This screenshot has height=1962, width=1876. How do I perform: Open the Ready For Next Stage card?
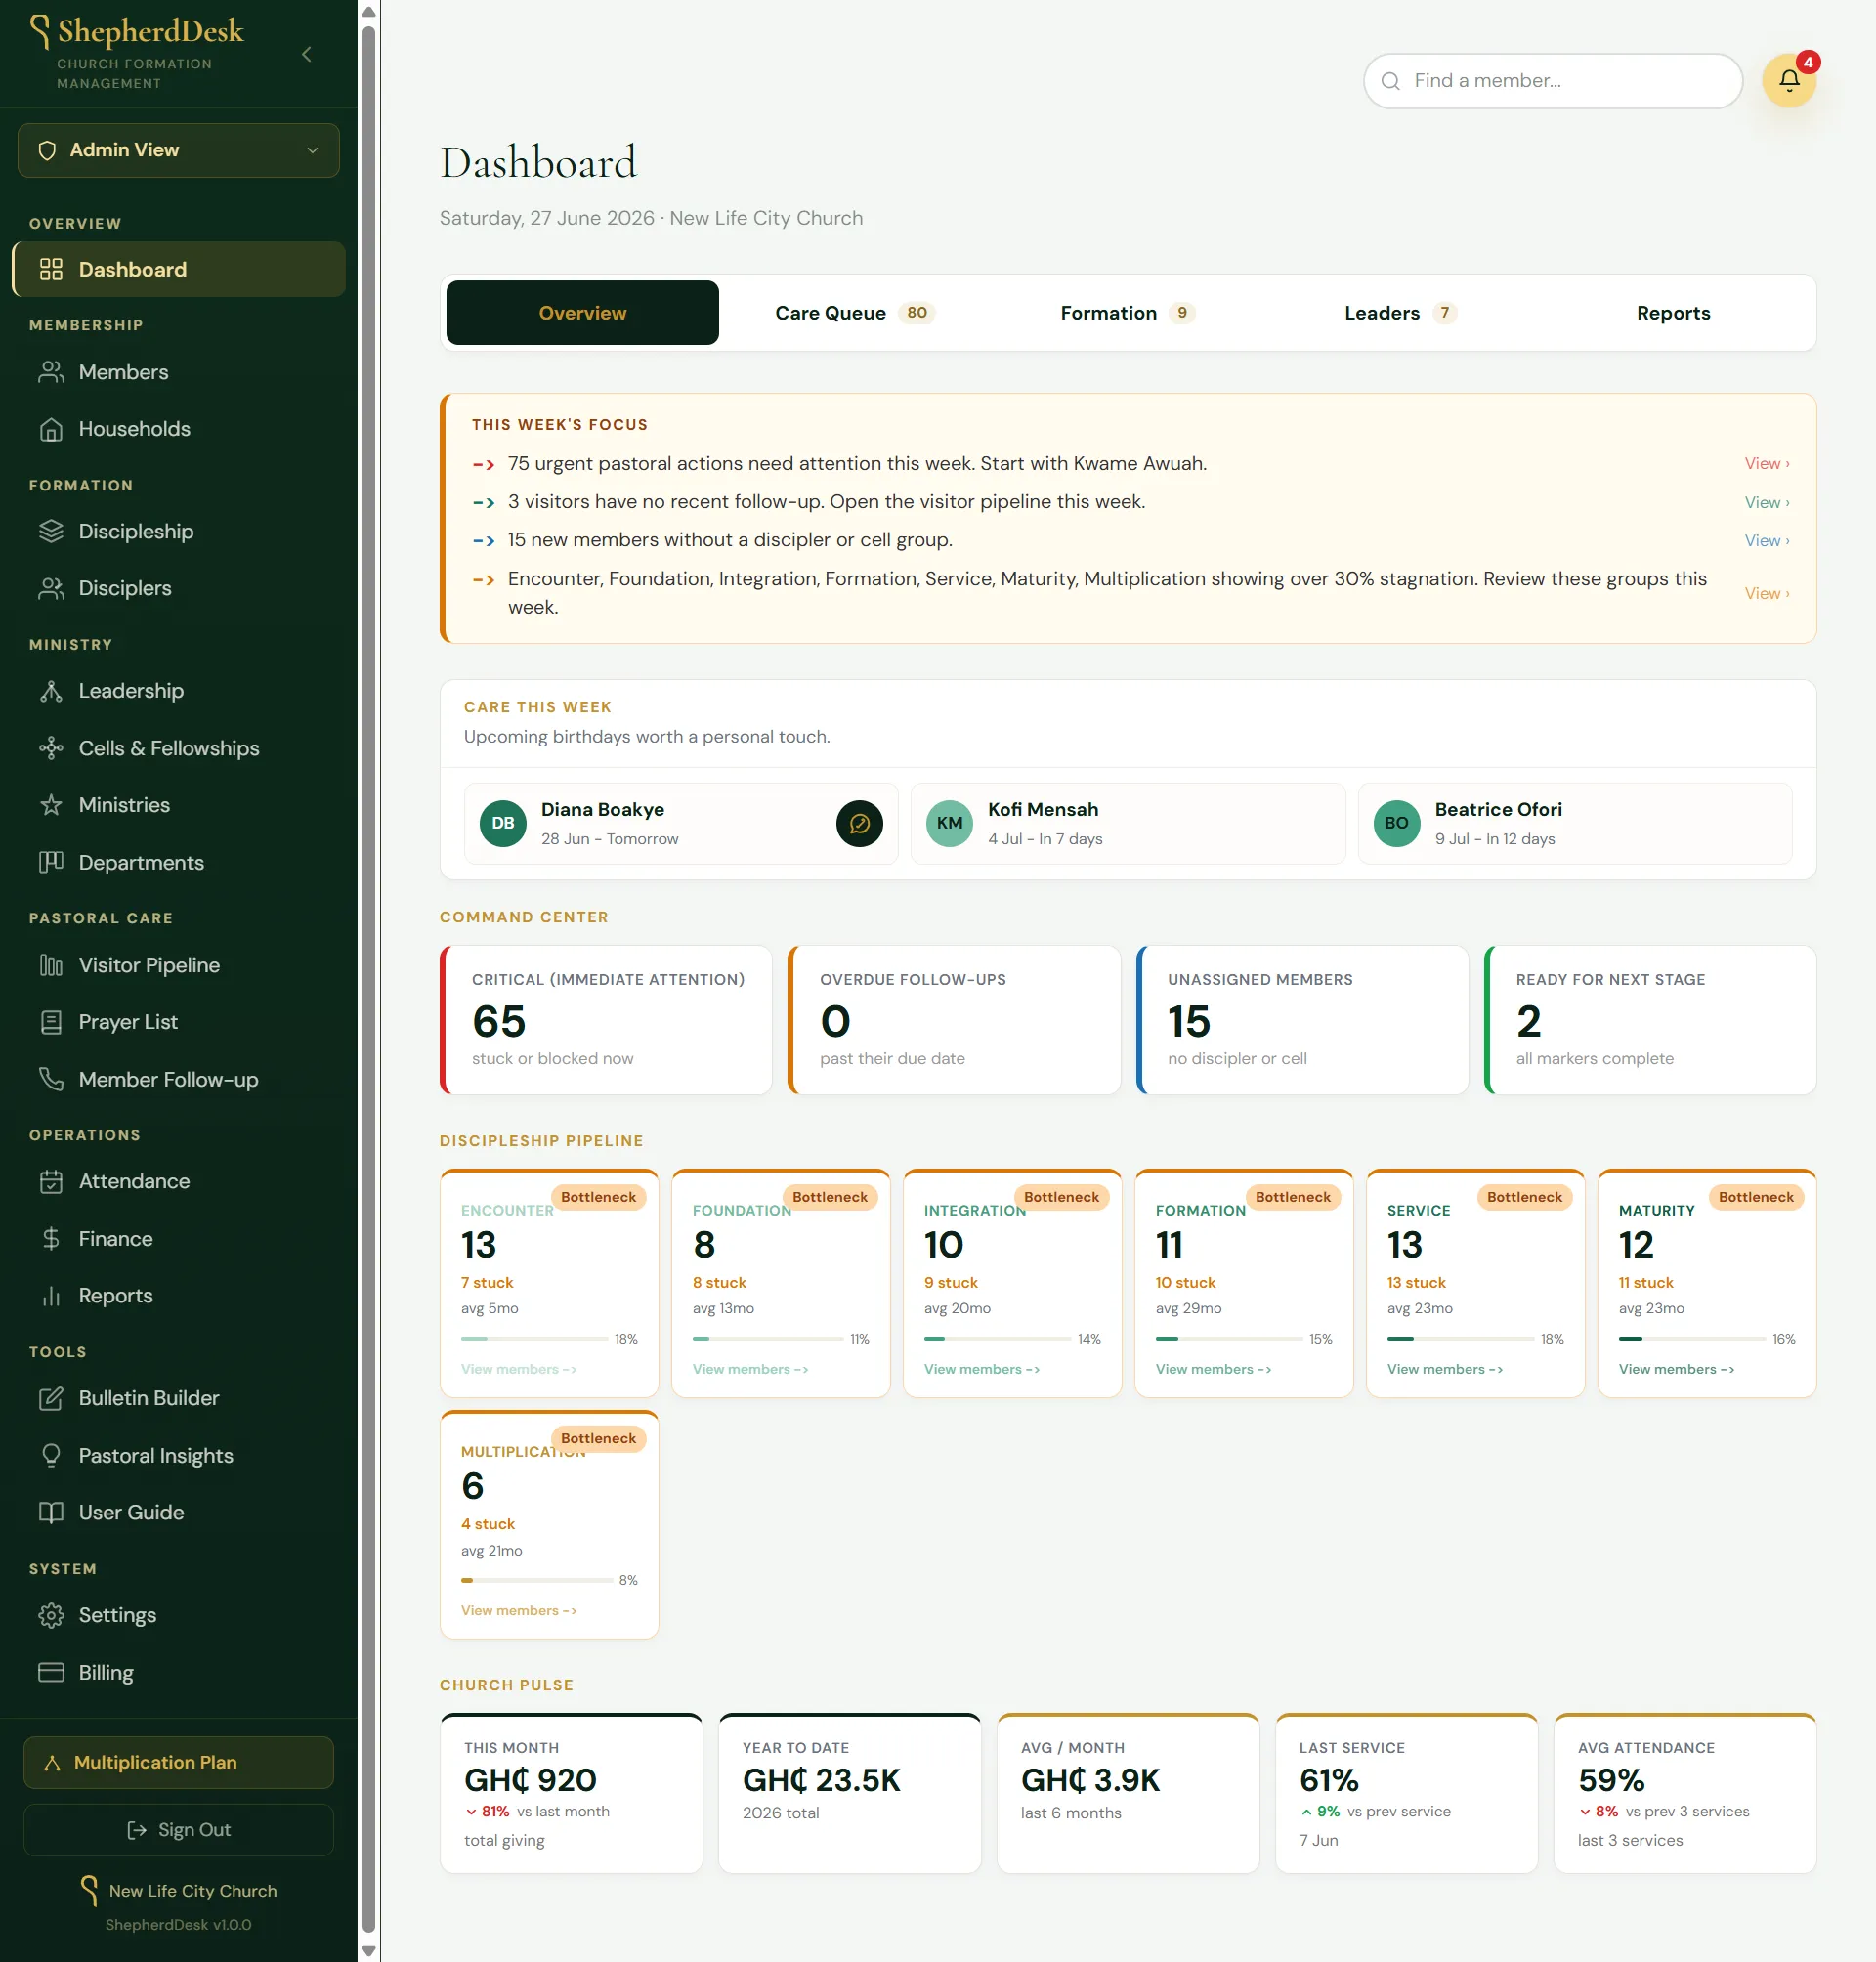point(1650,1020)
